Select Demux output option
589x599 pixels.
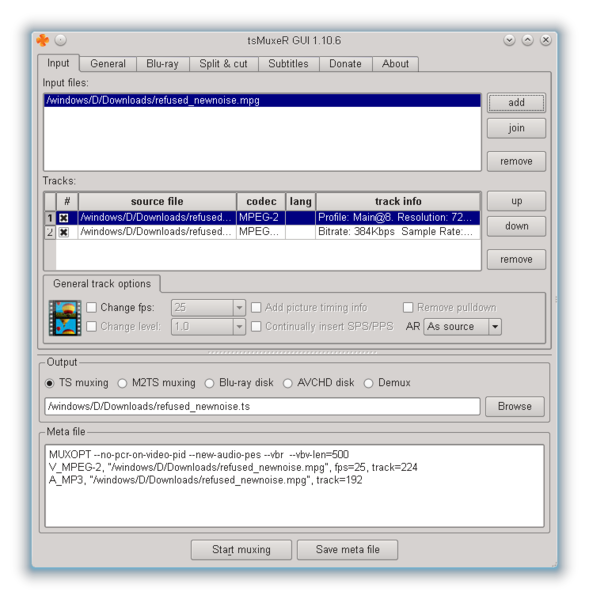[x=368, y=383]
